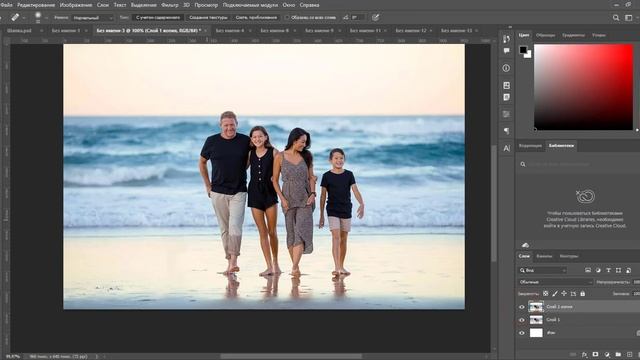
Task: Open the Comments panel icon in side dock
Action: click(x=506, y=51)
